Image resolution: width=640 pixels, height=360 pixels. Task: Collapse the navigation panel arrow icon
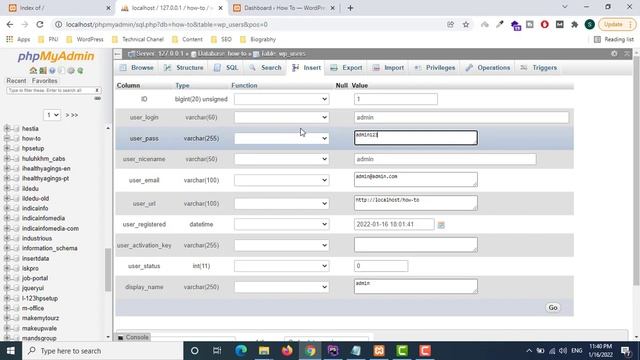tap(118, 53)
